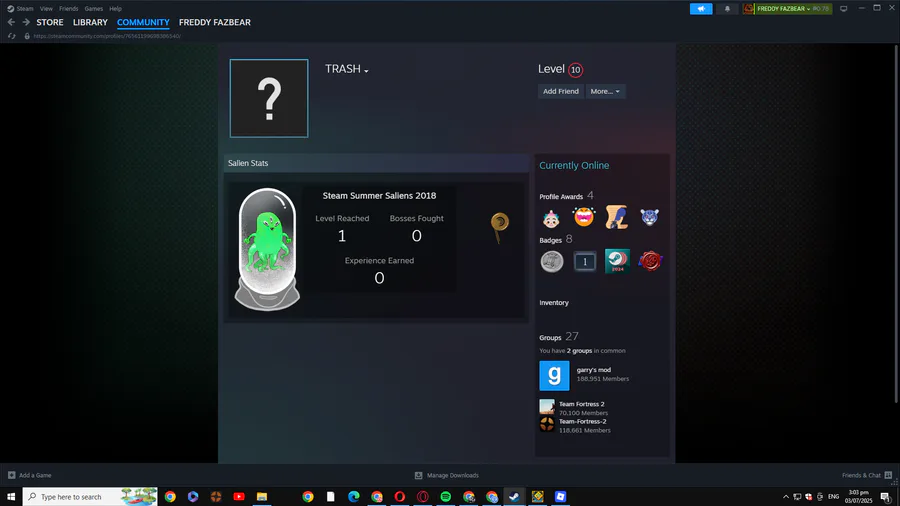Click the scroll and quill profile award
900x506 pixels.
coord(616,217)
